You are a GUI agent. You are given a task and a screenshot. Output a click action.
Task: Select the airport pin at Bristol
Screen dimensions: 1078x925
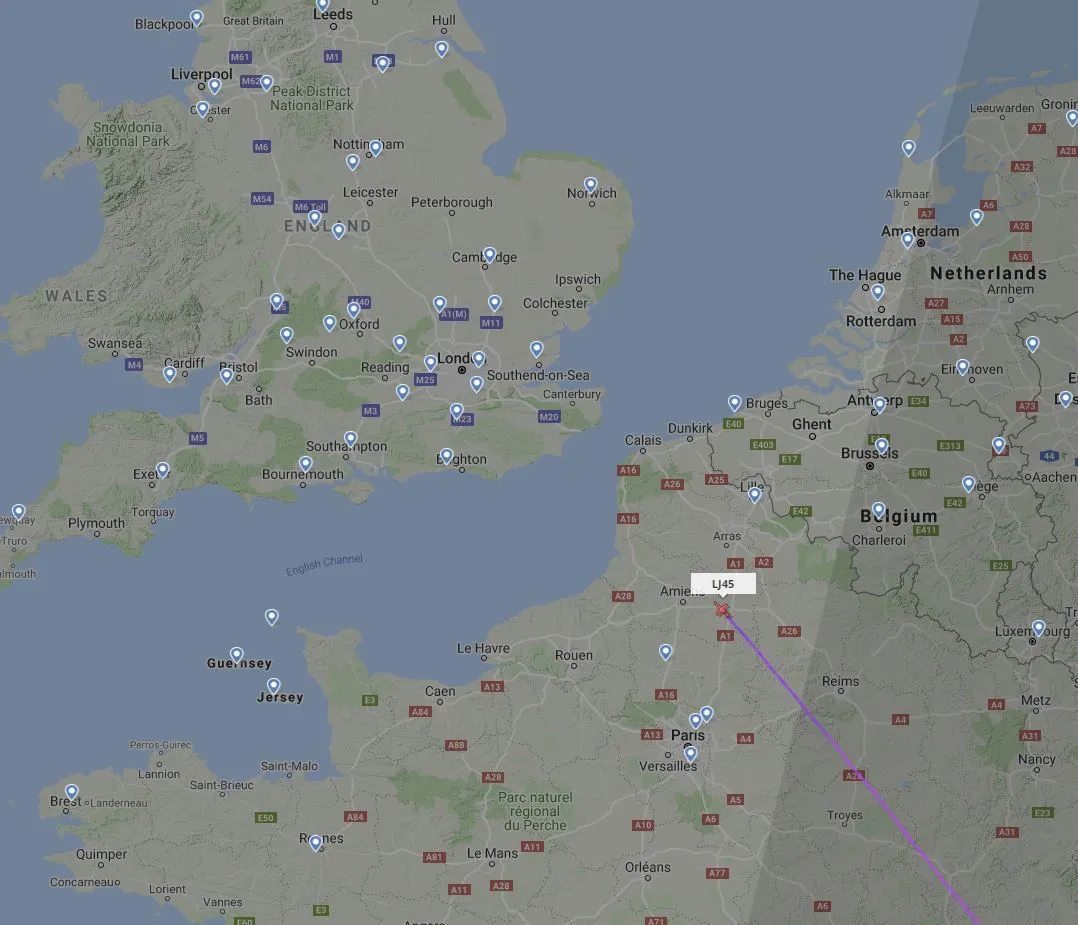tap(226, 377)
